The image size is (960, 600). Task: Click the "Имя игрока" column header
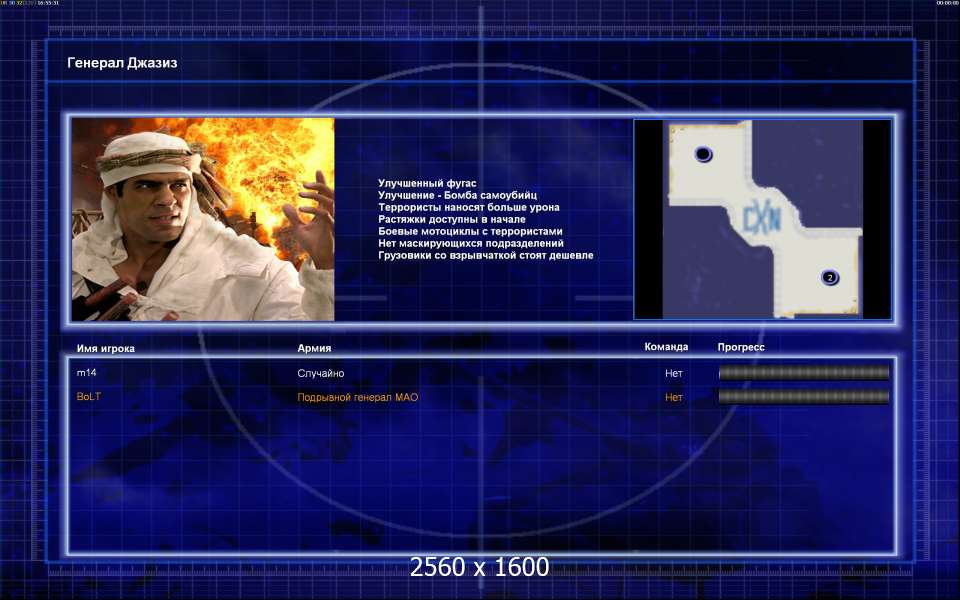105,348
